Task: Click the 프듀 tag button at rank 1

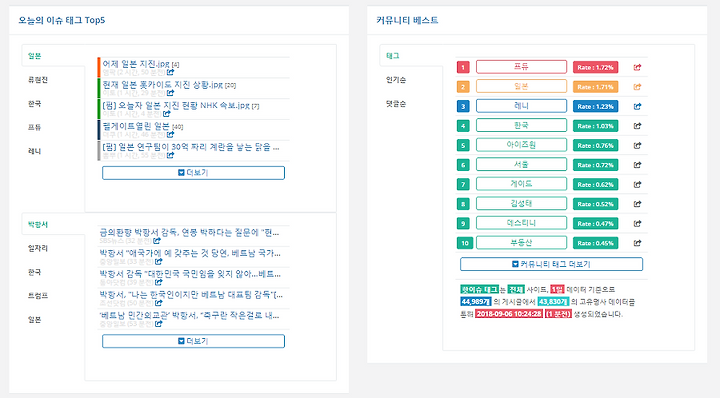Action: (x=521, y=67)
